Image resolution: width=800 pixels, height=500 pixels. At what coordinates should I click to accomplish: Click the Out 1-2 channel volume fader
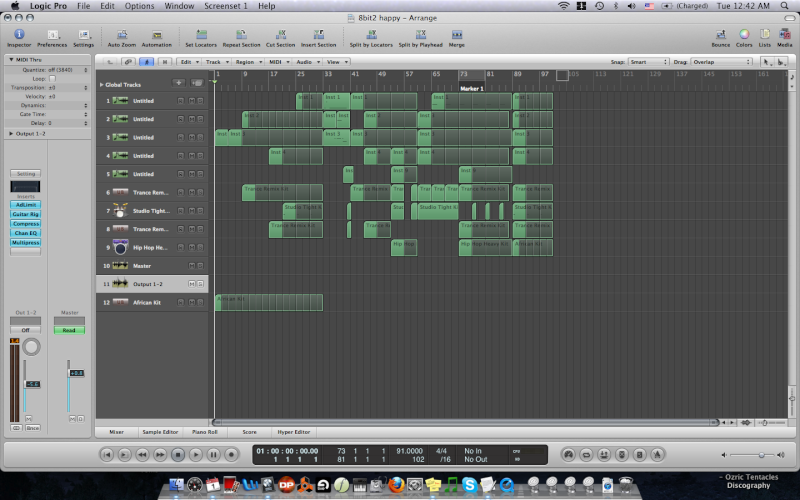point(32,384)
